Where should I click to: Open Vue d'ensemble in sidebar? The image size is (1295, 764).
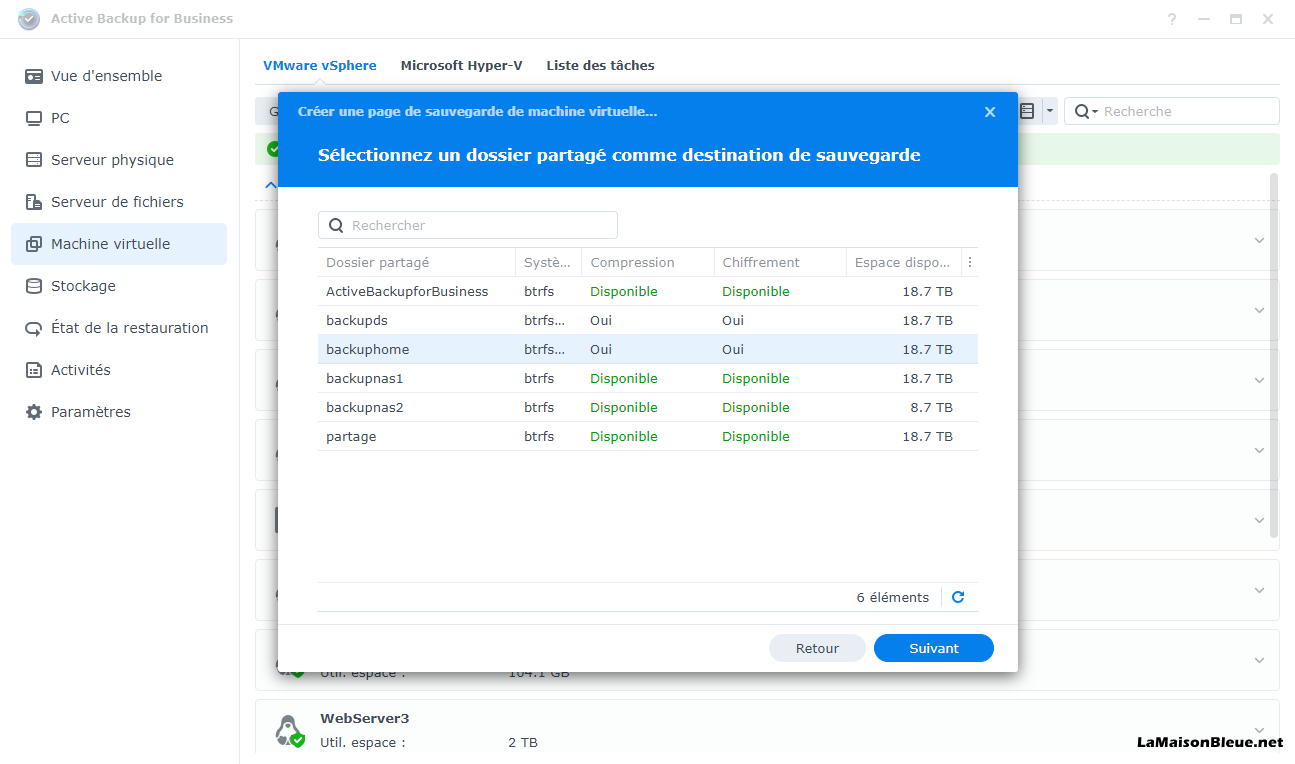[119, 76]
